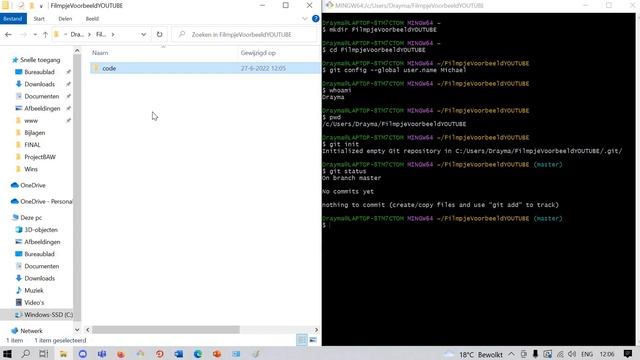Open Muziek under Deze pc

[33, 291]
